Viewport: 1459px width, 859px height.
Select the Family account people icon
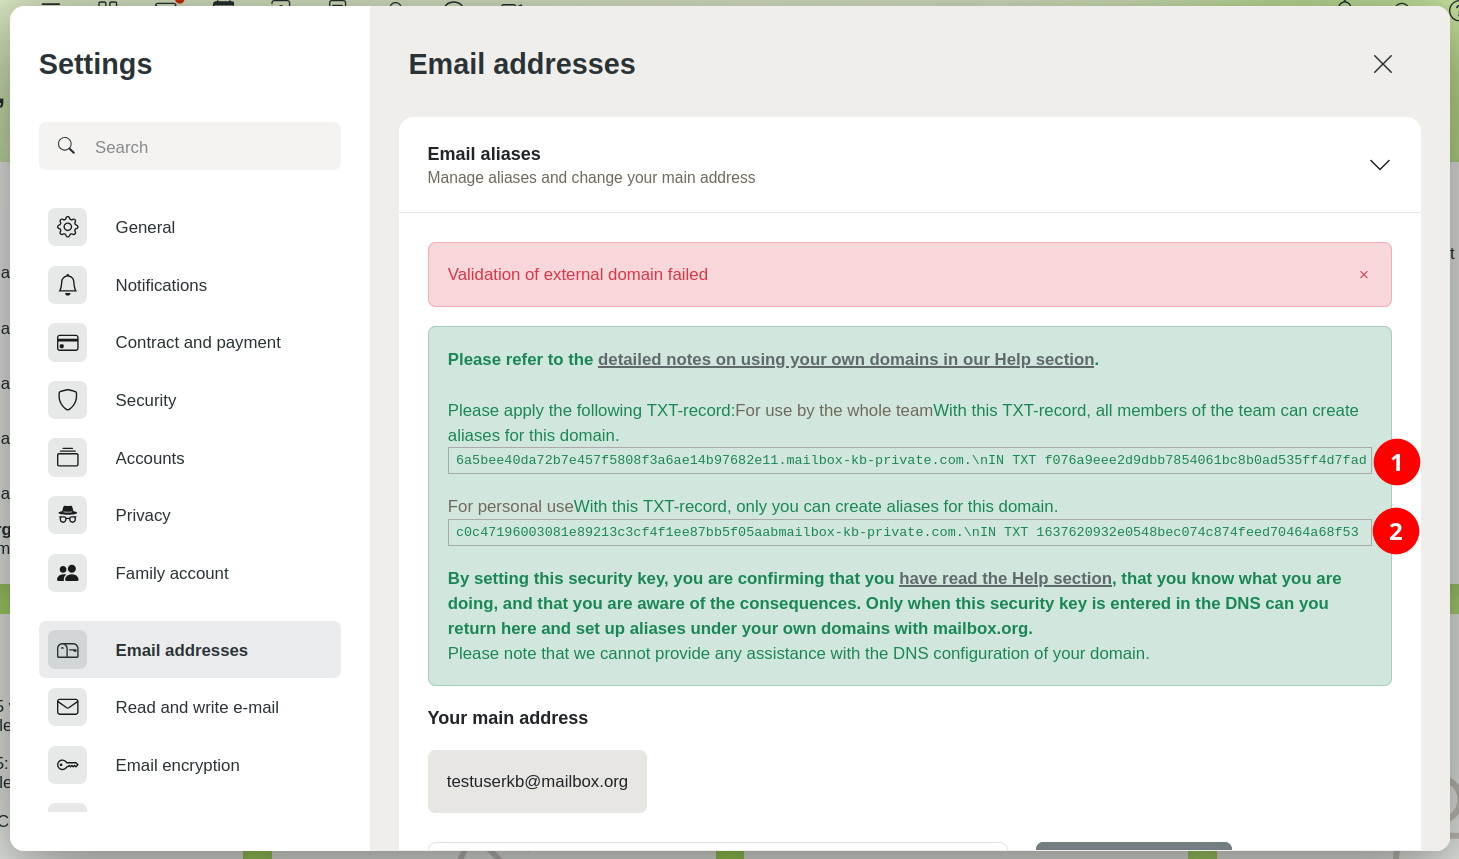coord(68,573)
